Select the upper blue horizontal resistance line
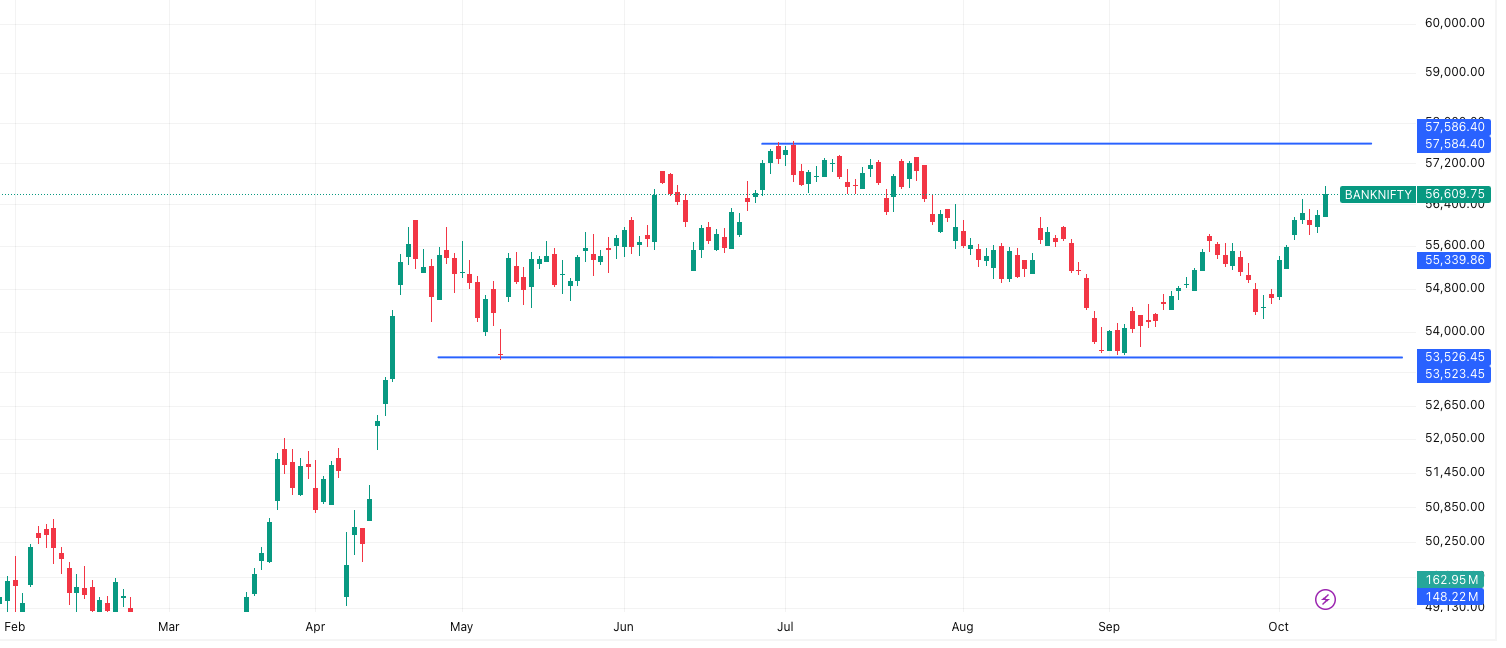Image resolution: width=1506 pixels, height=648 pixels. coord(1065,144)
